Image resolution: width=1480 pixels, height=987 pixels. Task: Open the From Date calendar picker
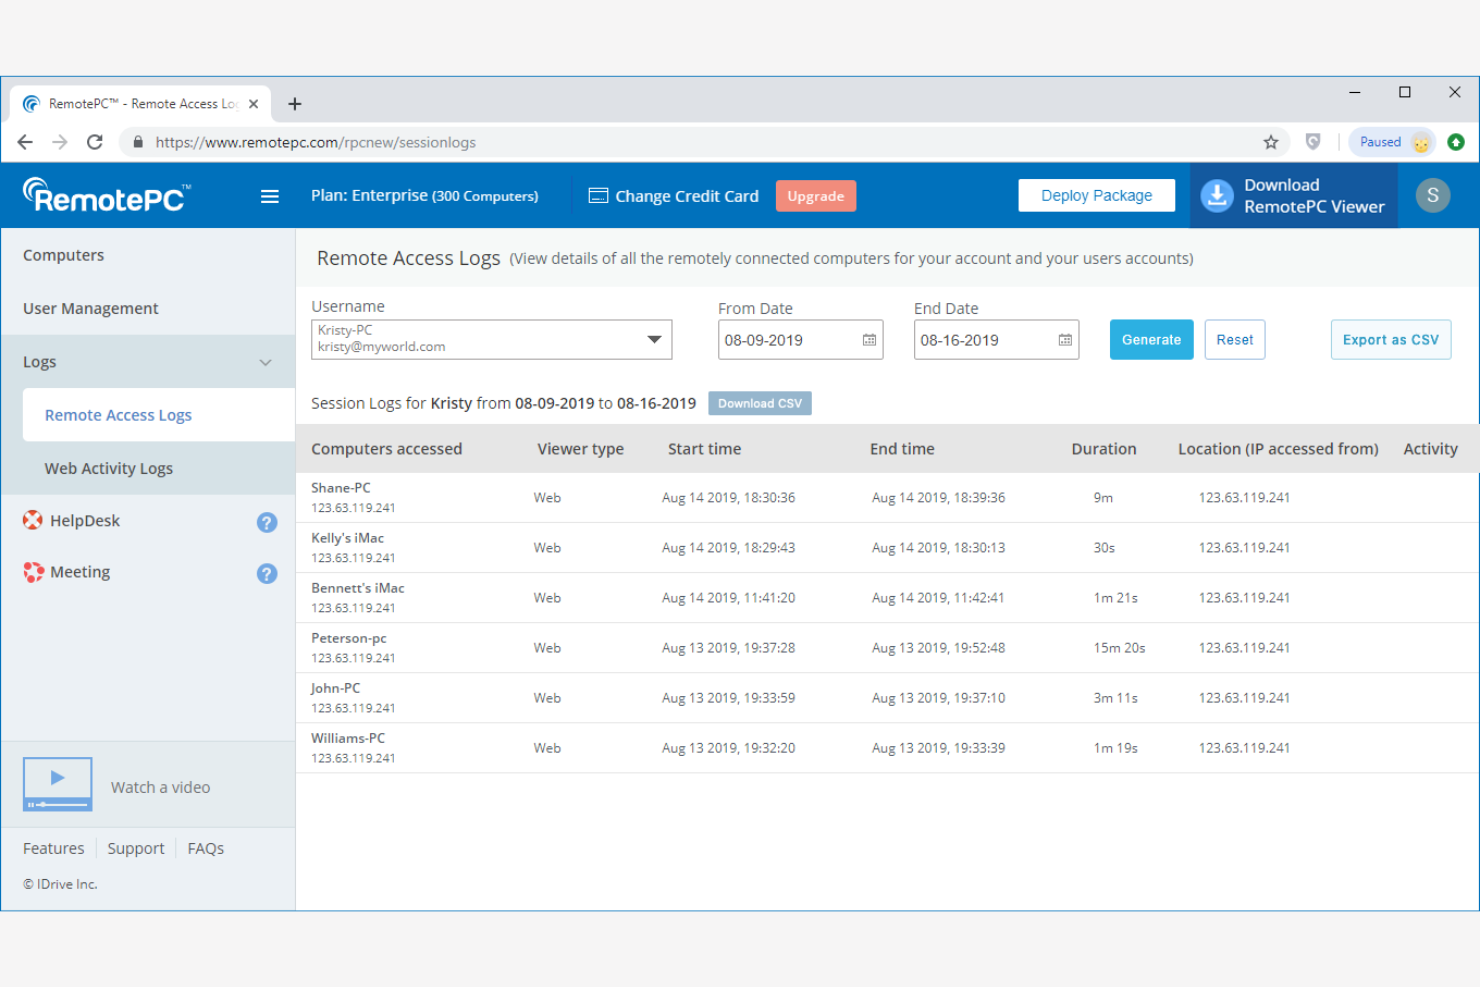(868, 340)
